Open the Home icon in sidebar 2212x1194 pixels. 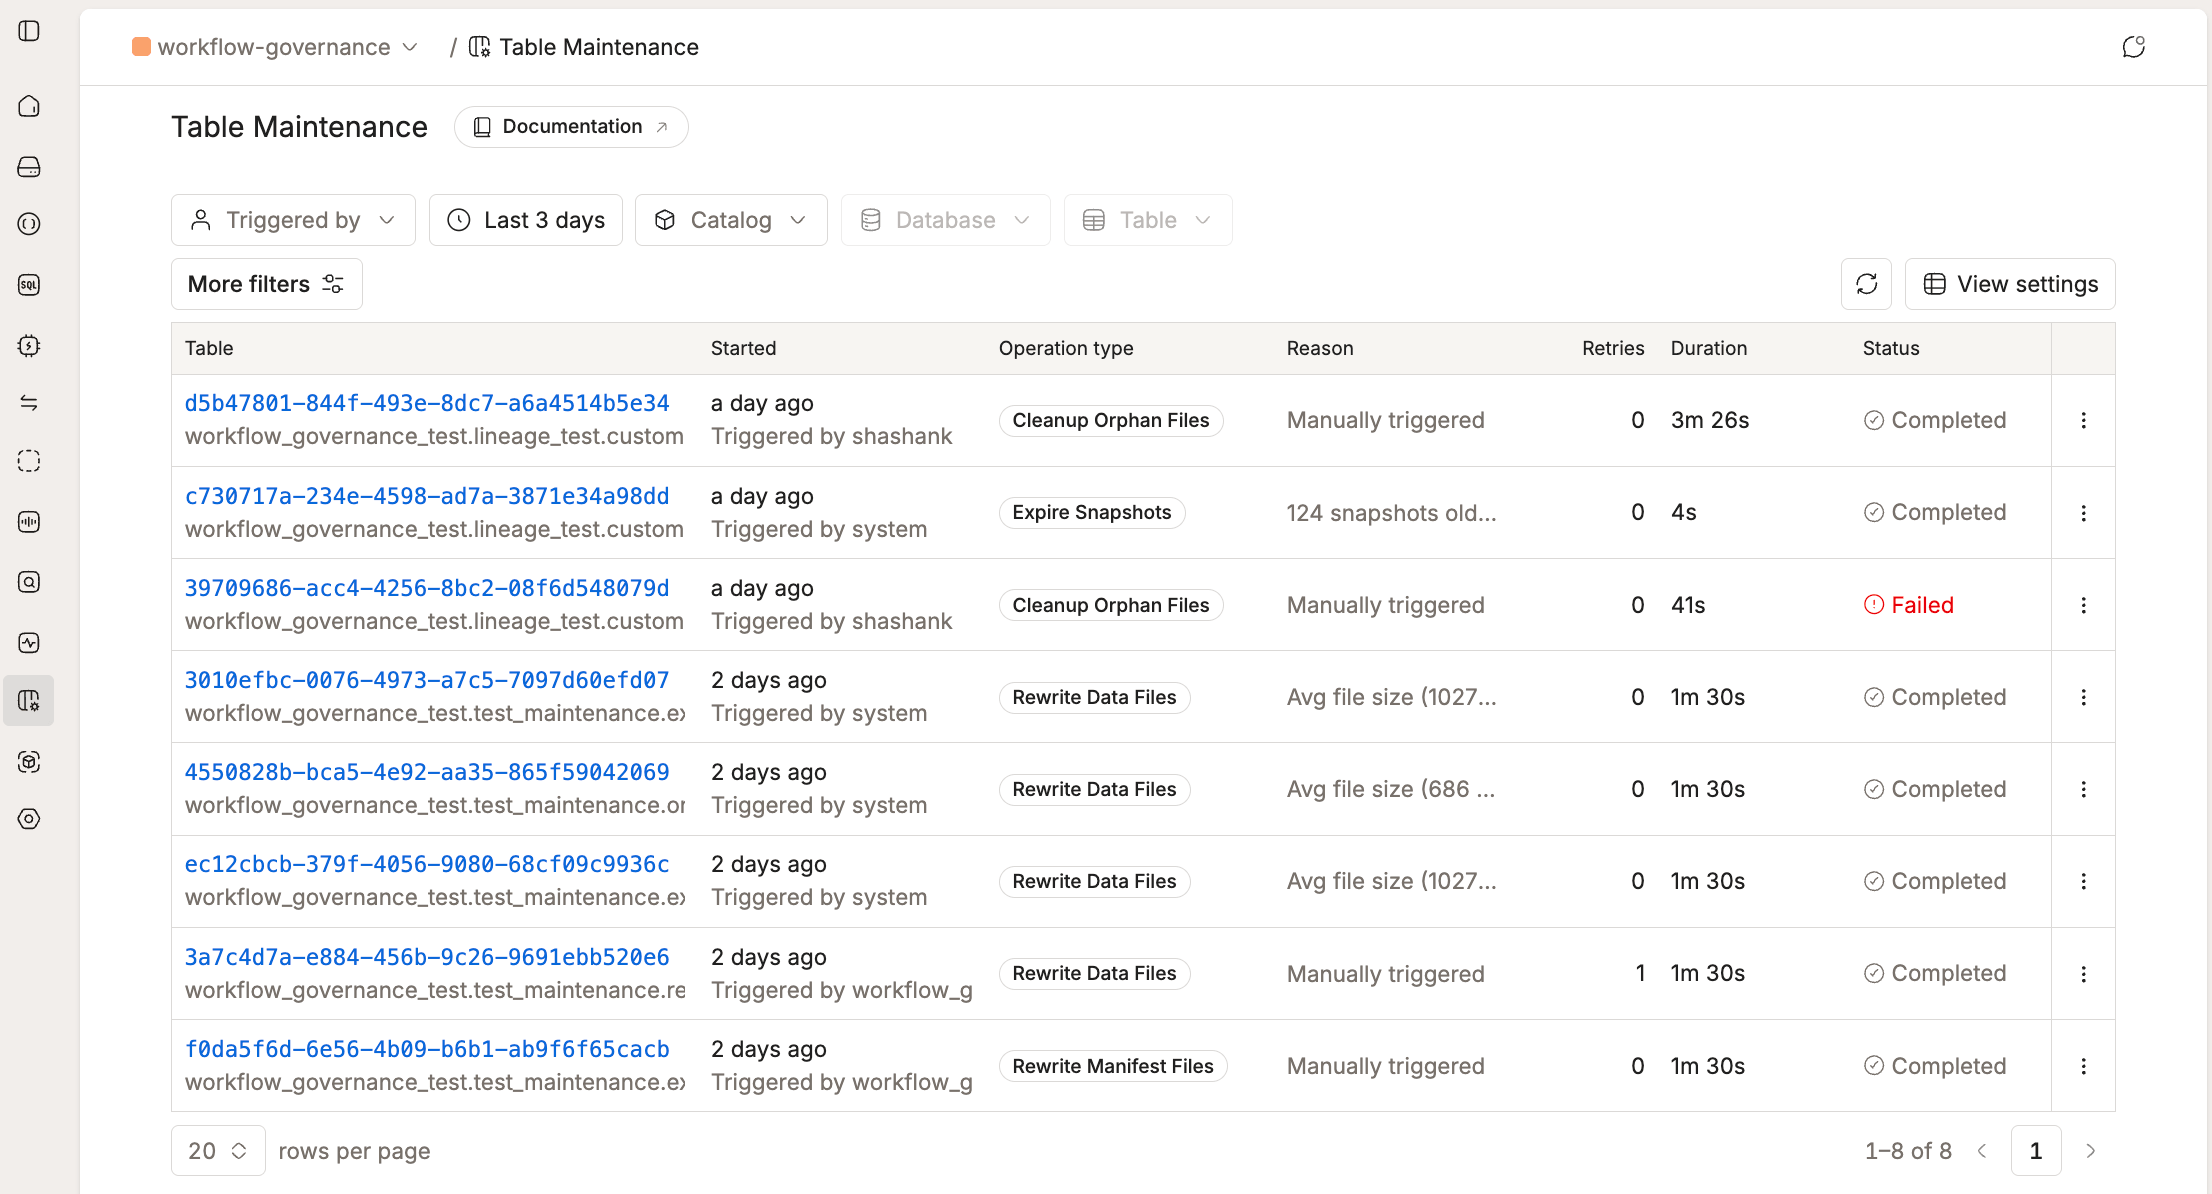coord(29,106)
